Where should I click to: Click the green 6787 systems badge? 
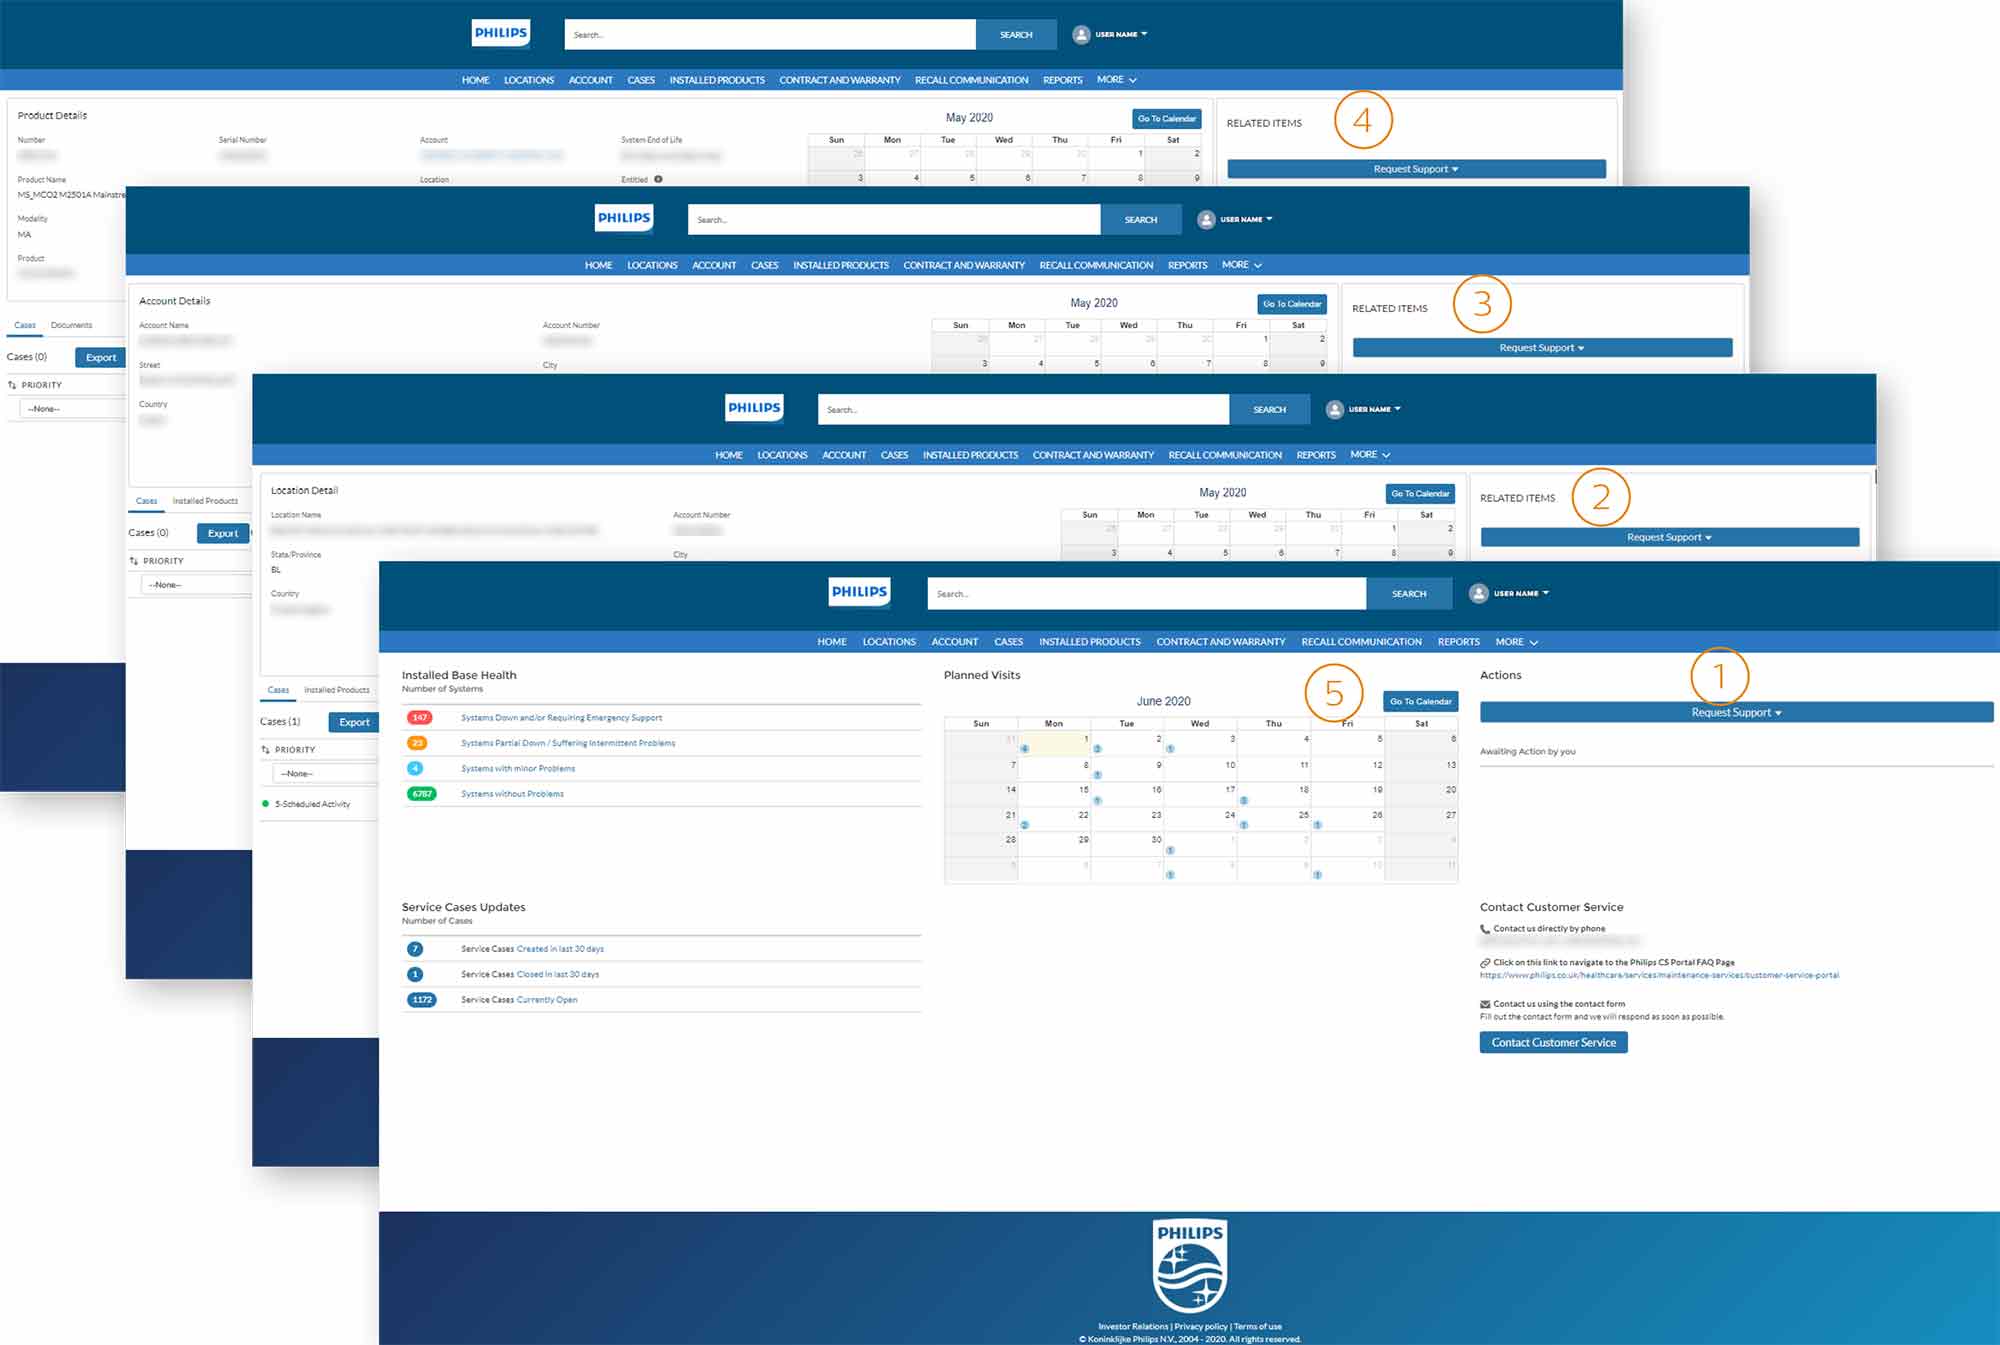pos(421,794)
